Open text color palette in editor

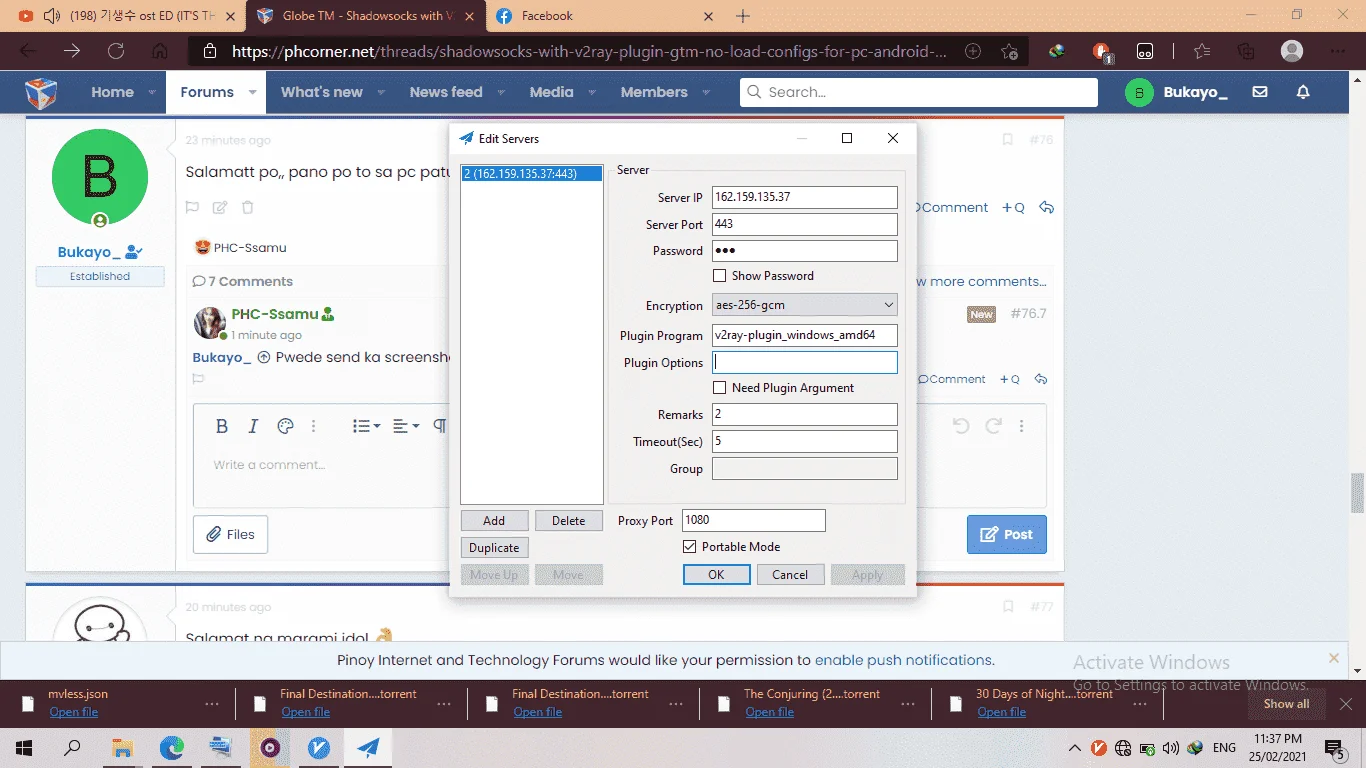285,426
